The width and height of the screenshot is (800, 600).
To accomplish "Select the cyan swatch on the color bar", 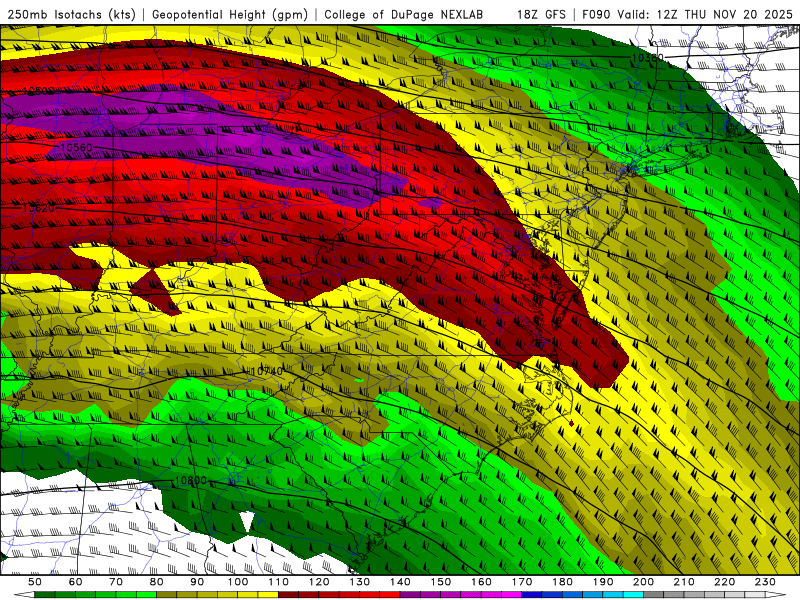I will [633, 595].
